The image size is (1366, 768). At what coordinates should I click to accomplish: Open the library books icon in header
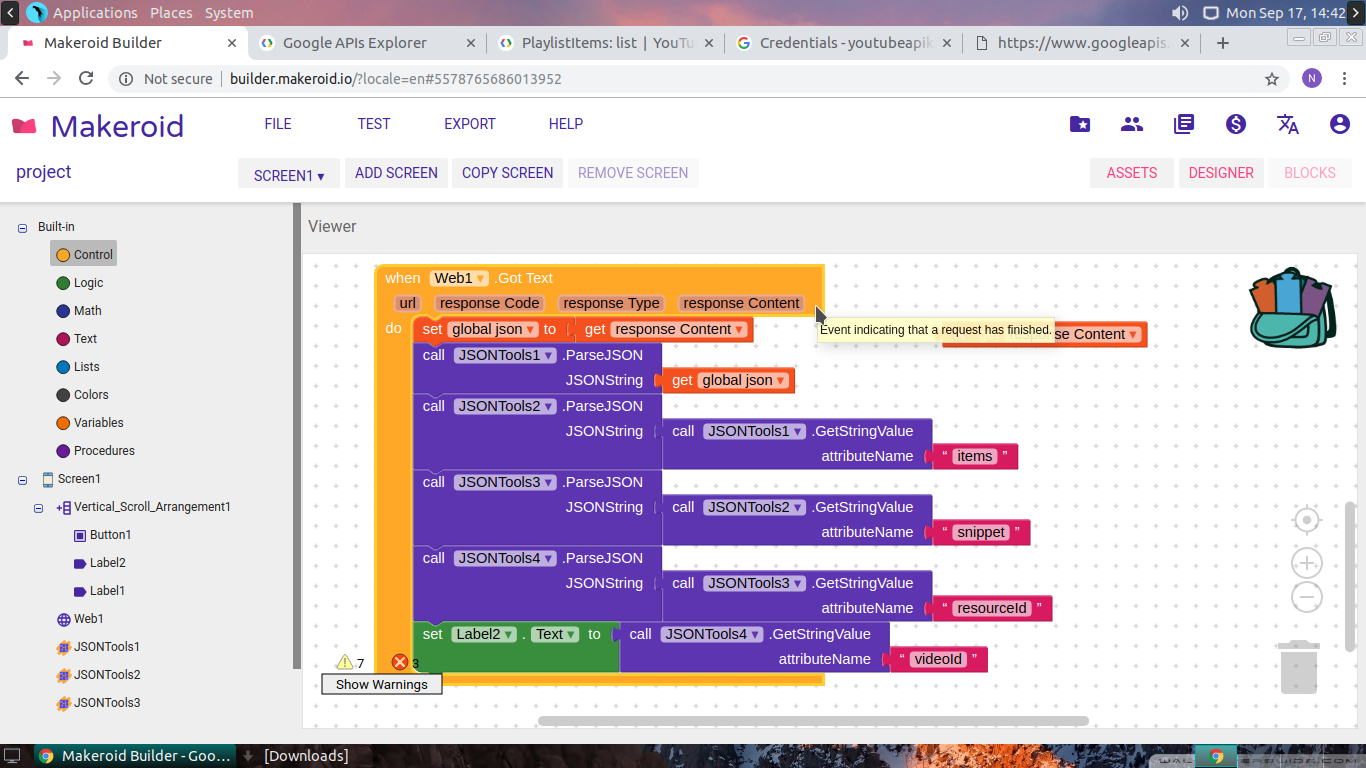point(1184,124)
